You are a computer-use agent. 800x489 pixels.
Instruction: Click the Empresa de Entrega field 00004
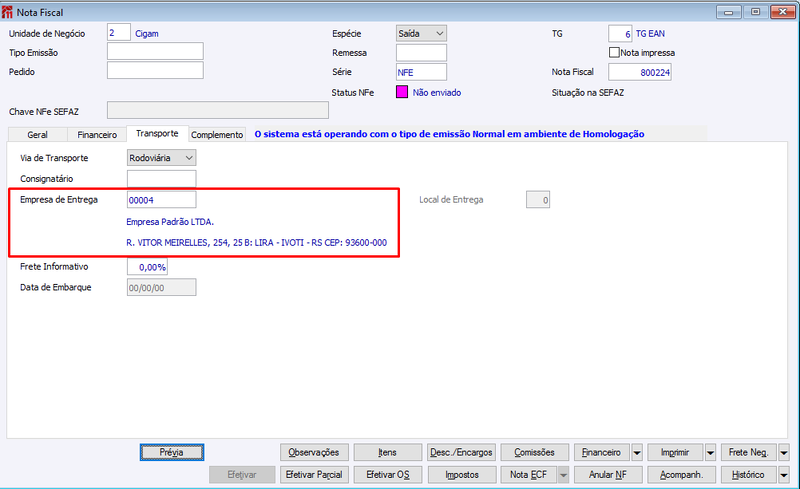pyautogui.click(x=161, y=200)
